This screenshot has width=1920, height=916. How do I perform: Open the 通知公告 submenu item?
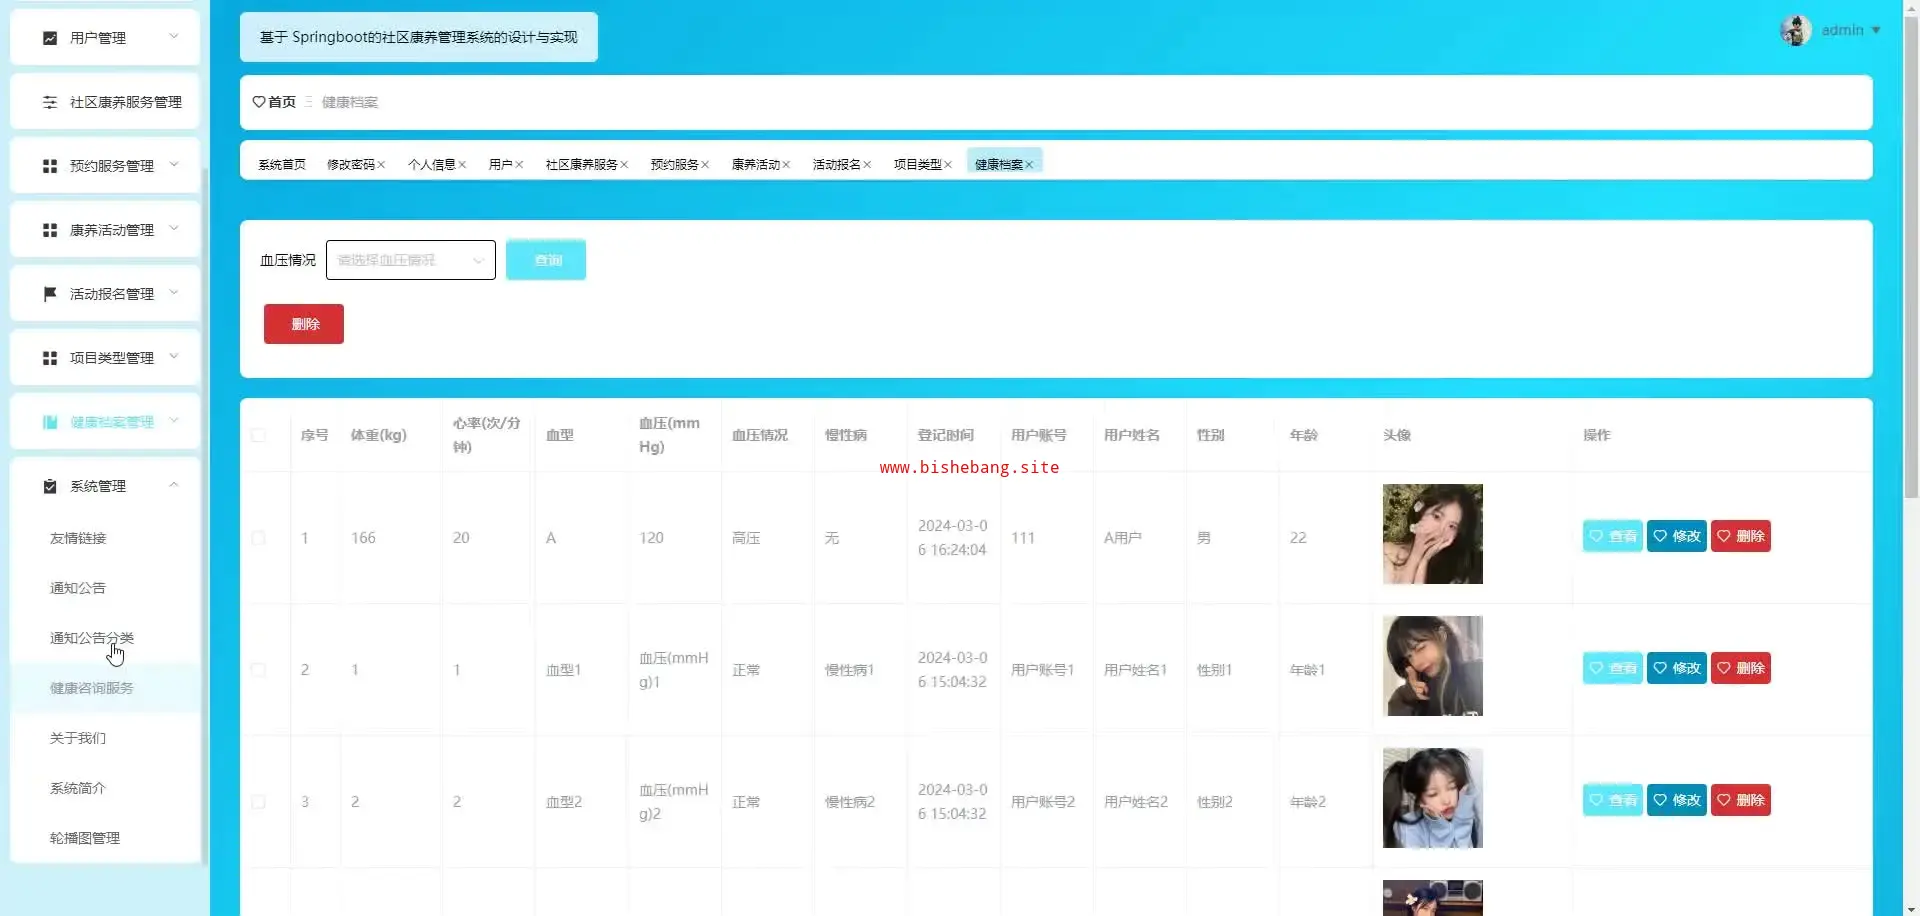tap(78, 588)
